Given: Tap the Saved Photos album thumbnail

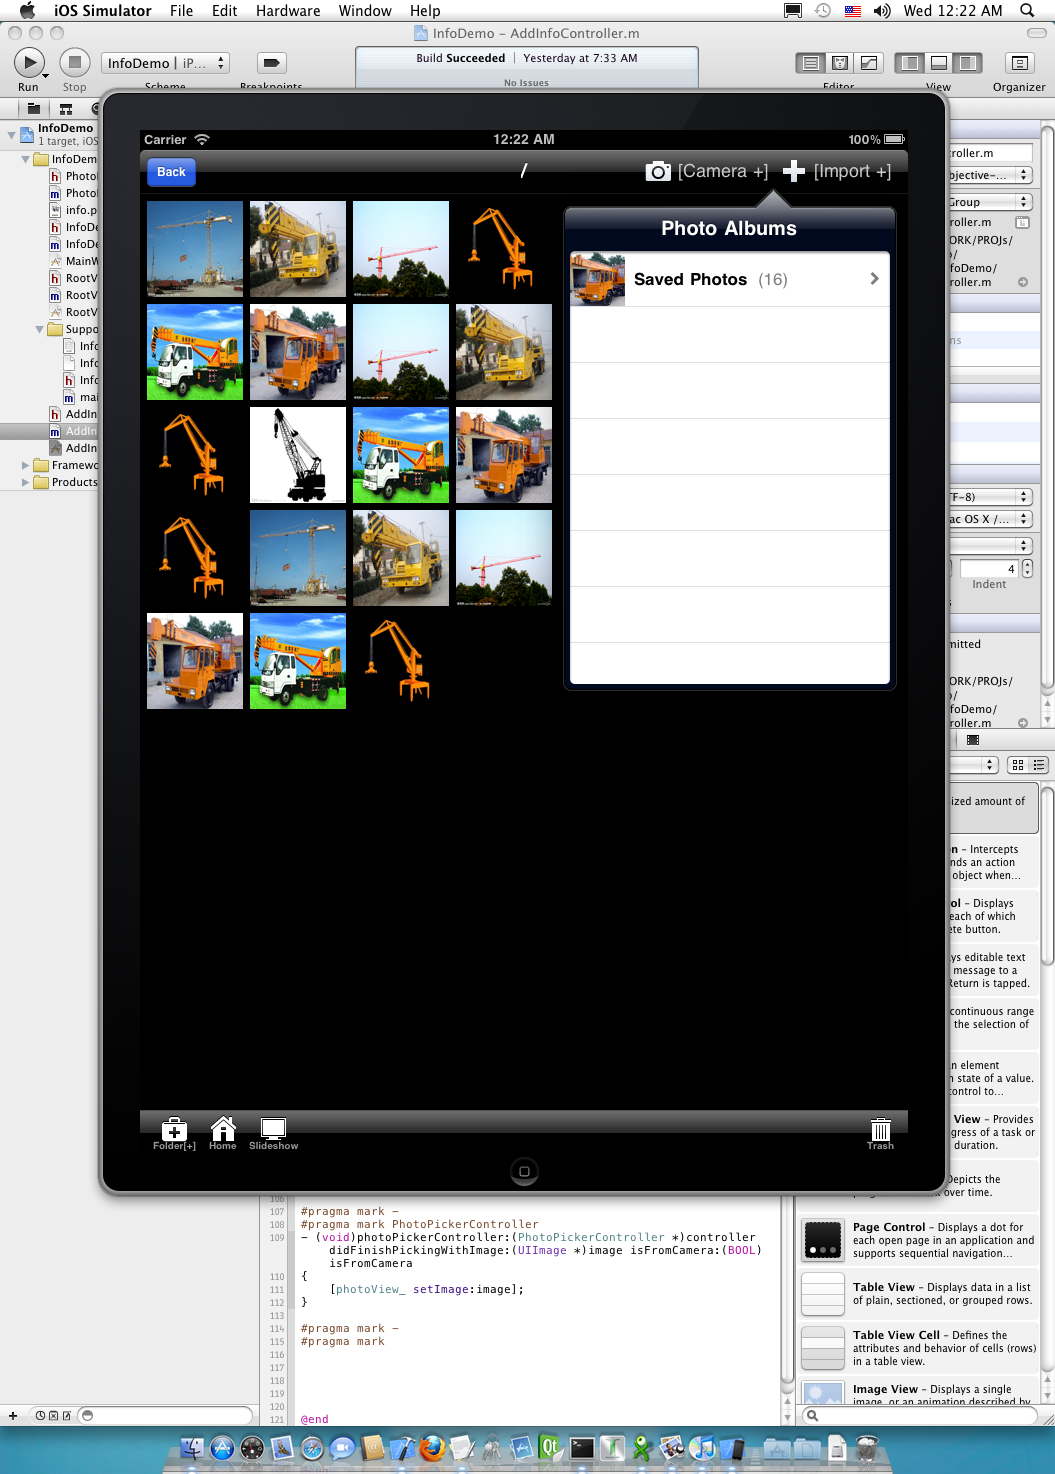Looking at the screenshot, I should tap(597, 279).
